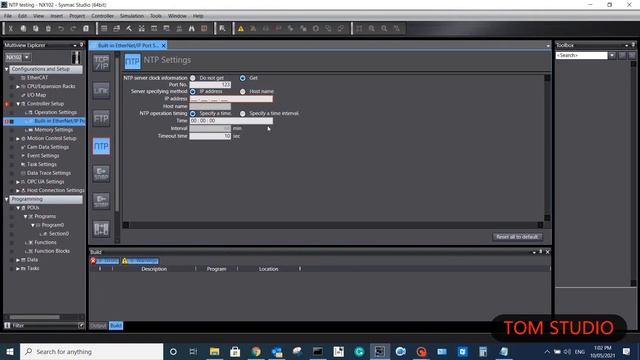Viewport: 640px width, 360px height.
Task: Click the Zoom In magnifier toolbar icon
Action: pyautogui.click(x=372, y=29)
